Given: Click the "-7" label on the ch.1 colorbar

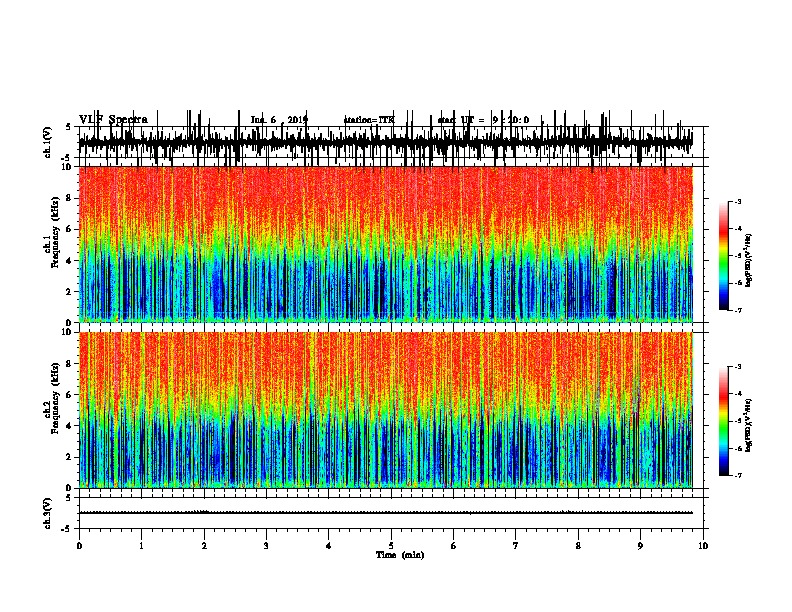Looking at the screenshot, I should pyautogui.click(x=738, y=310).
